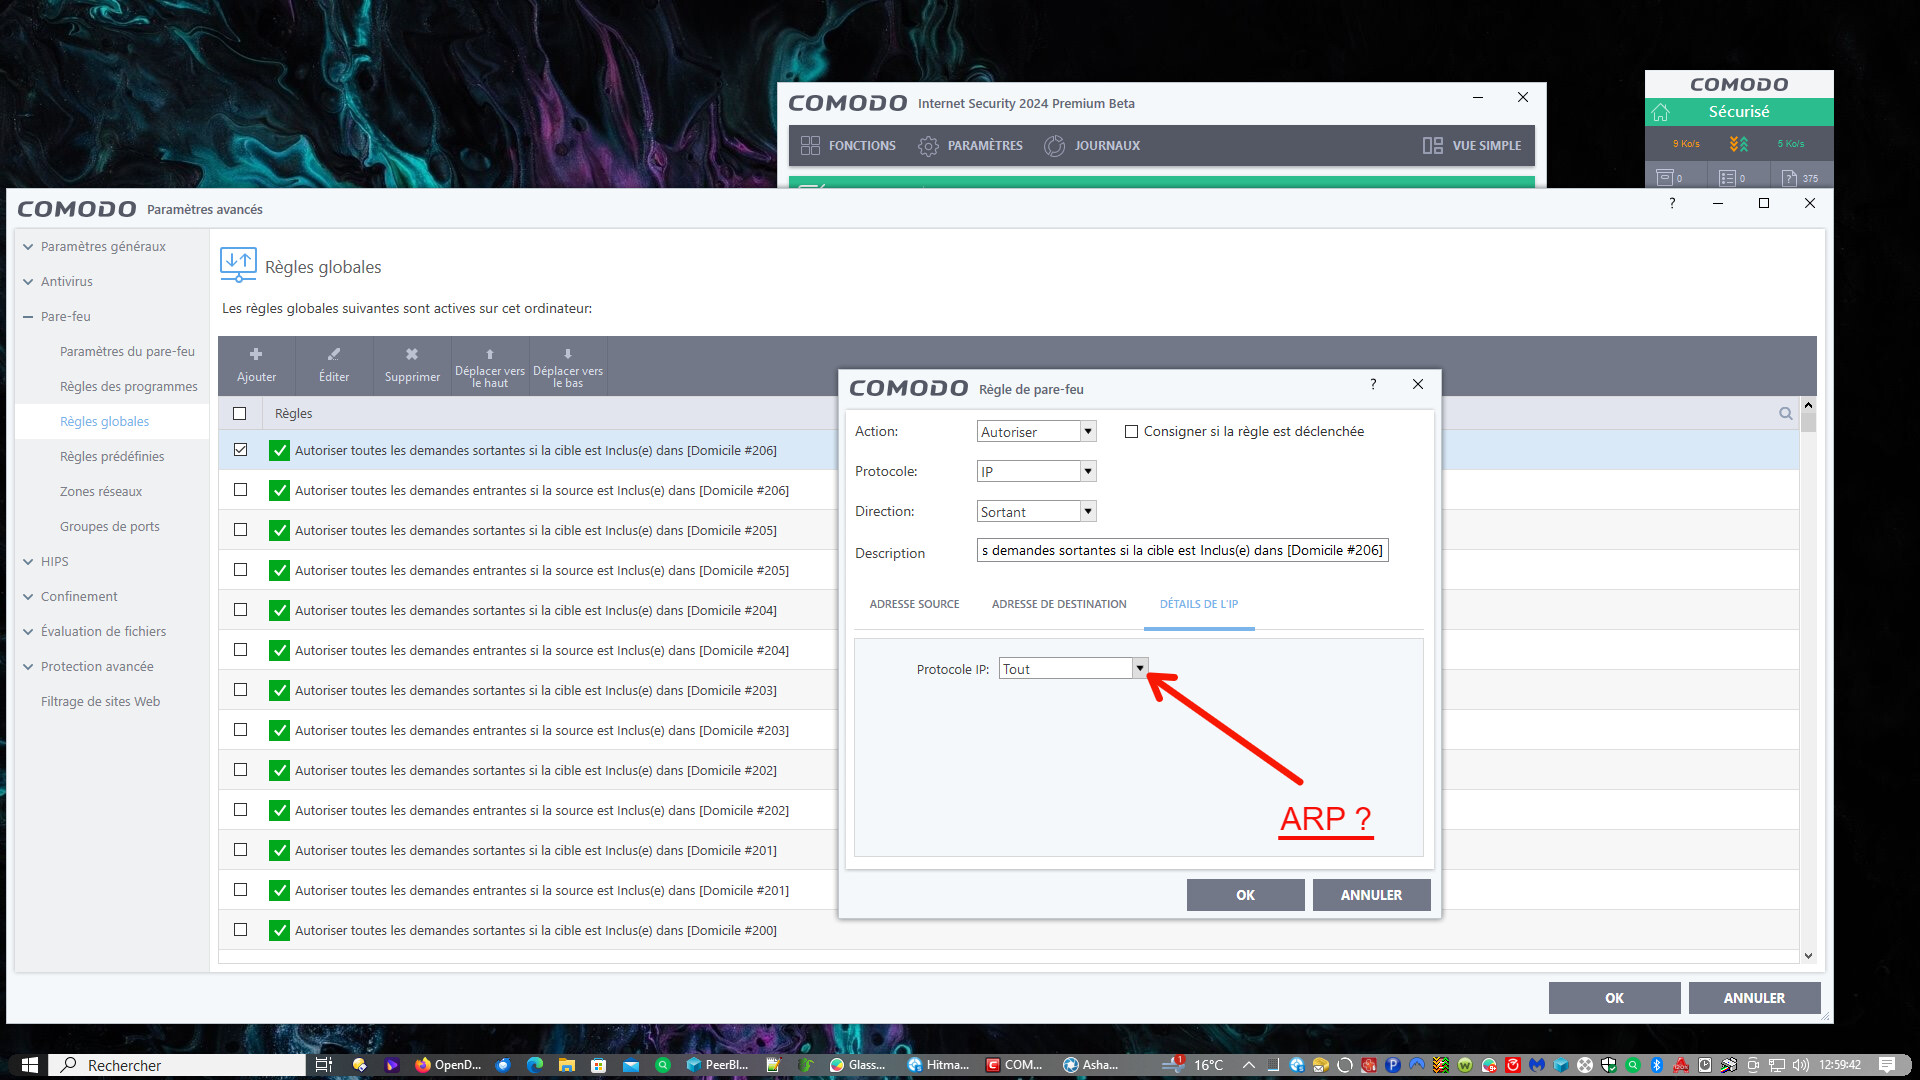Click the Supprimer cross toolbar icon

coord(412,354)
